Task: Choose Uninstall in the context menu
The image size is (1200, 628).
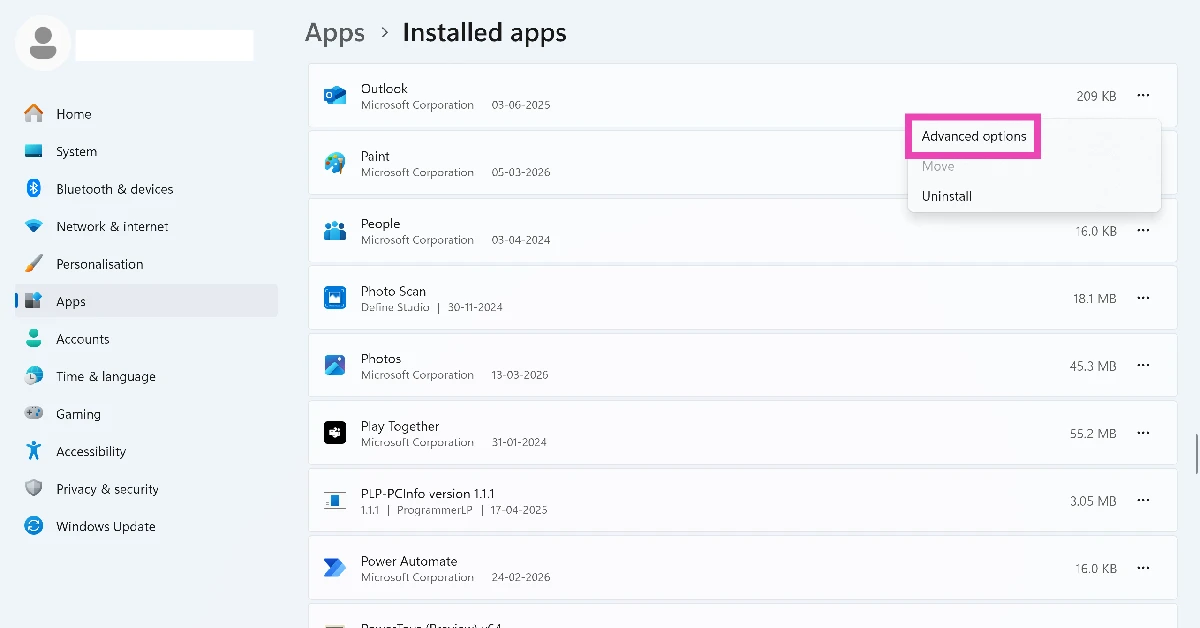Action: point(947,196)
